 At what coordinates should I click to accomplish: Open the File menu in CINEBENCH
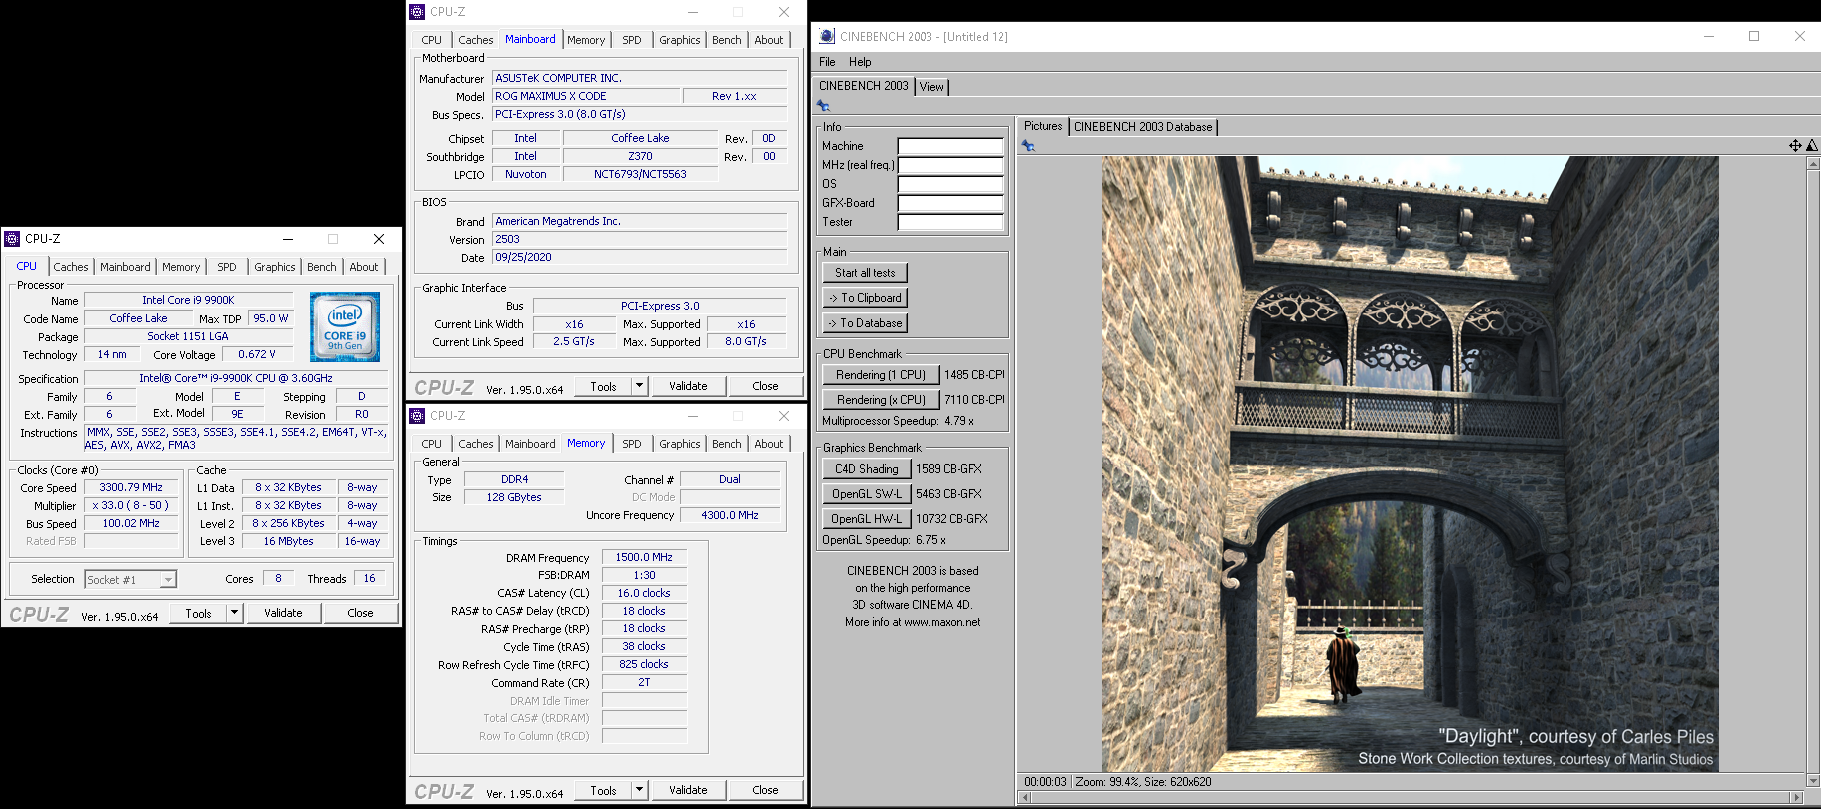point(827,62)
